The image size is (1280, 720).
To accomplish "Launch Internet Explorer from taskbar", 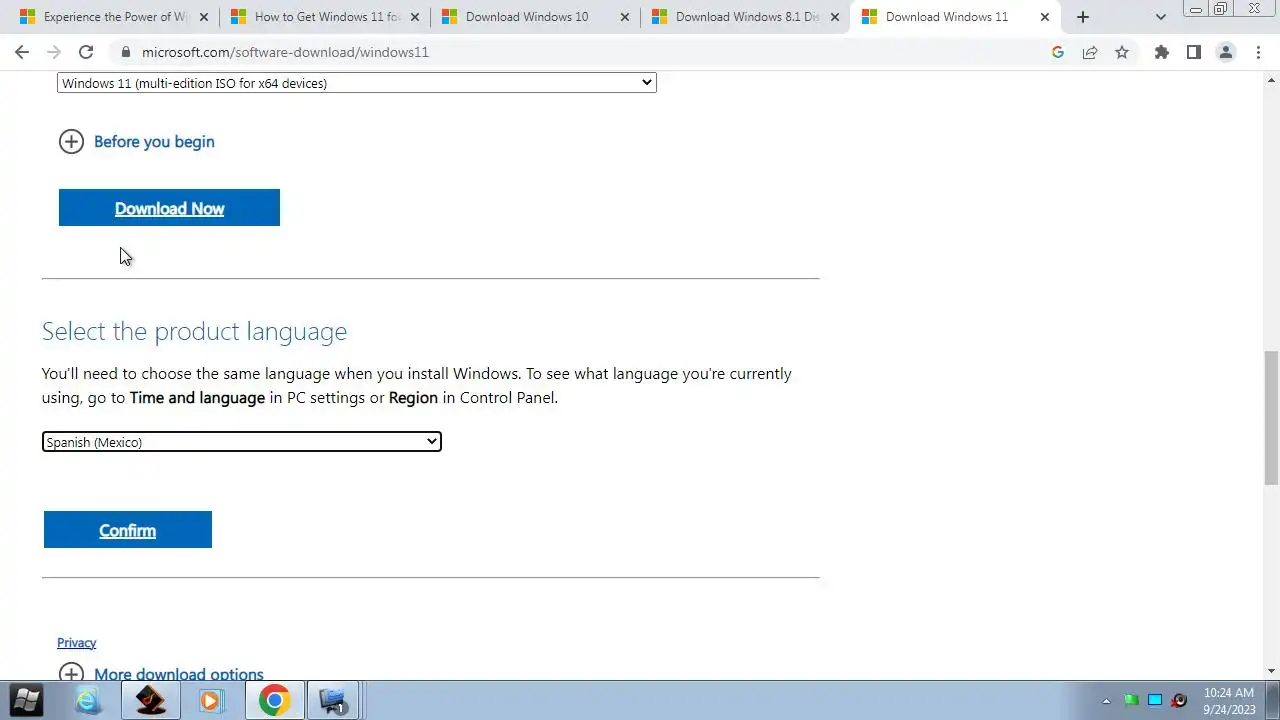I will pos(88,700).
